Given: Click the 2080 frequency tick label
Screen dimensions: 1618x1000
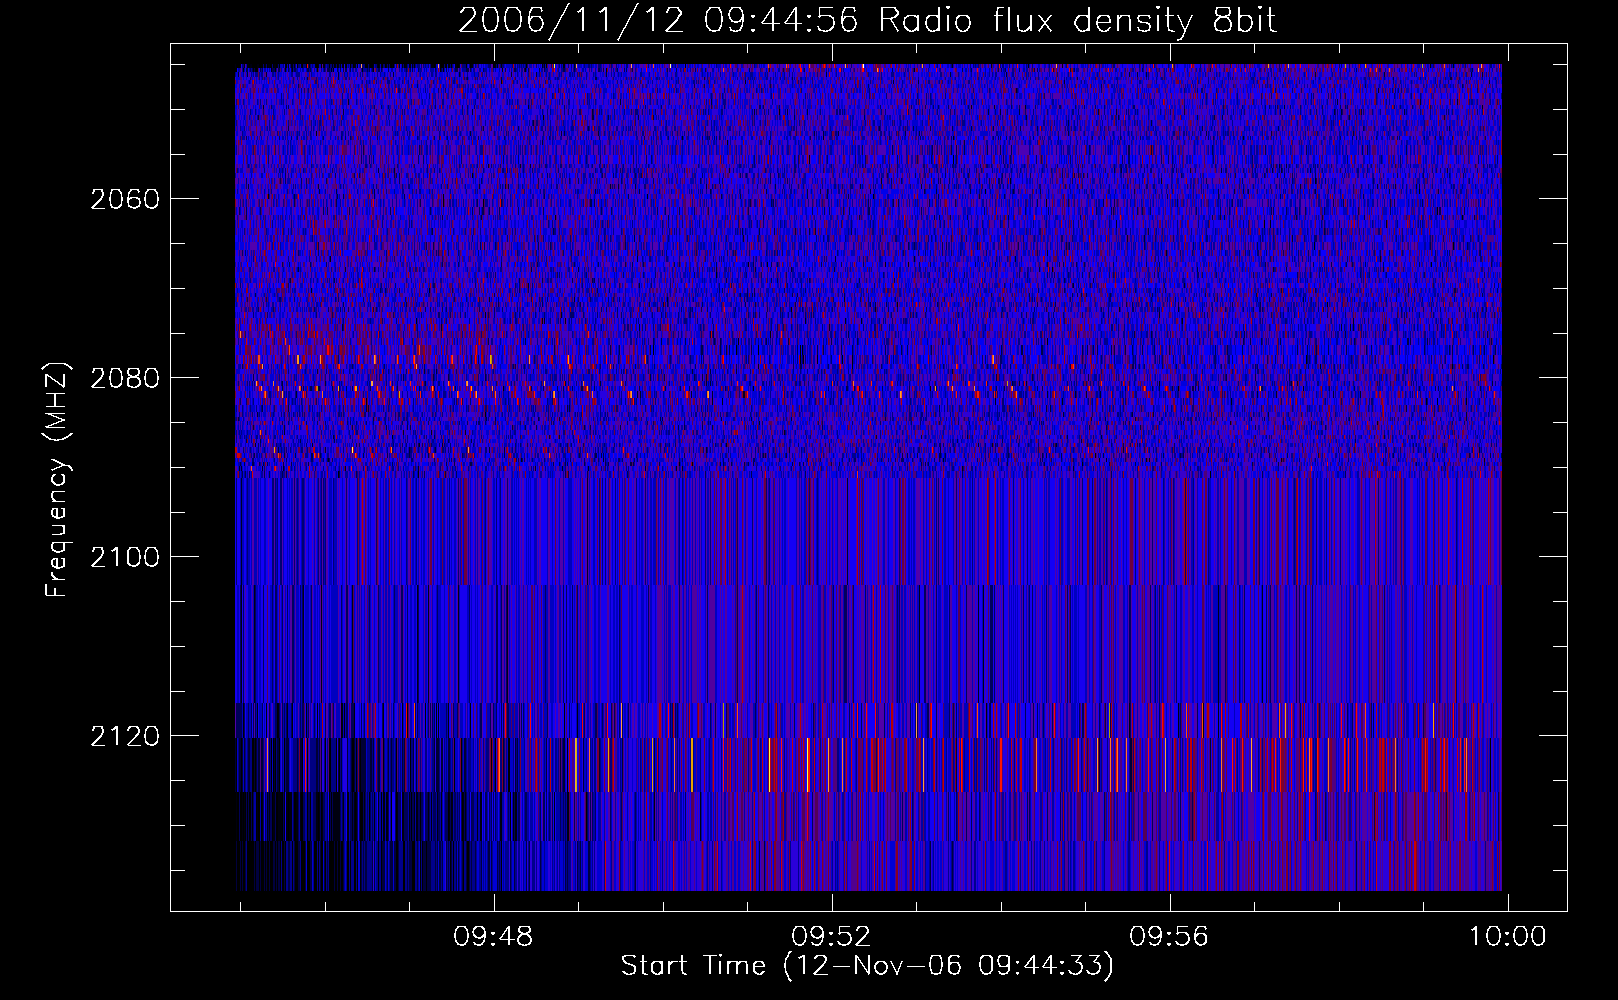Looking at the screenshot, I should [125, 378].
